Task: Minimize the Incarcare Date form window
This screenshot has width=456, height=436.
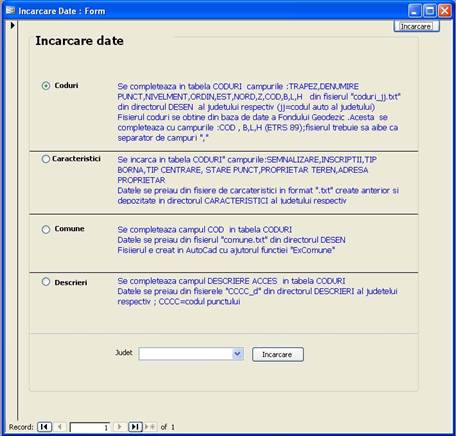Action: tap(415, 11)
